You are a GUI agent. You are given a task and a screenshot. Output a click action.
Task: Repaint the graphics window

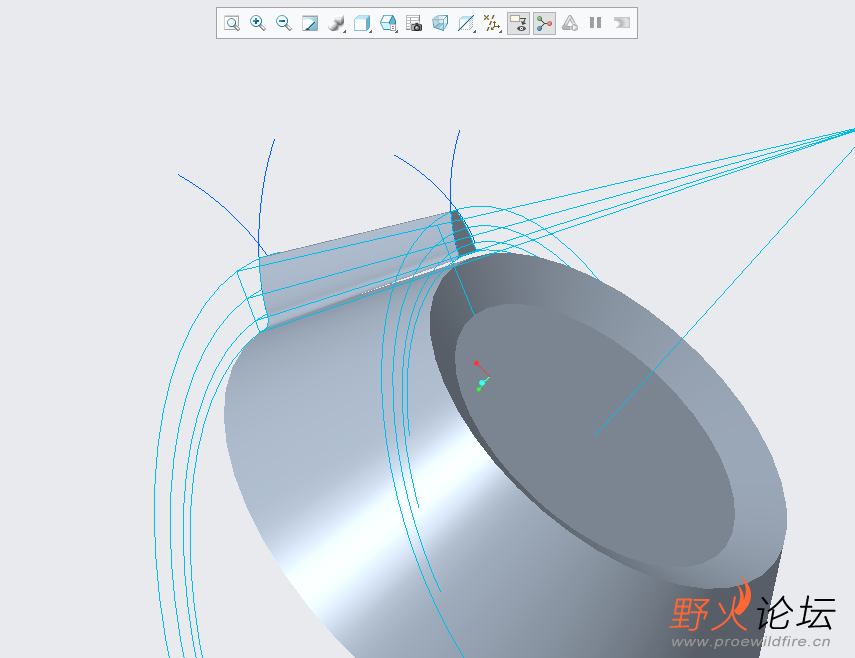tap(310, 23)
